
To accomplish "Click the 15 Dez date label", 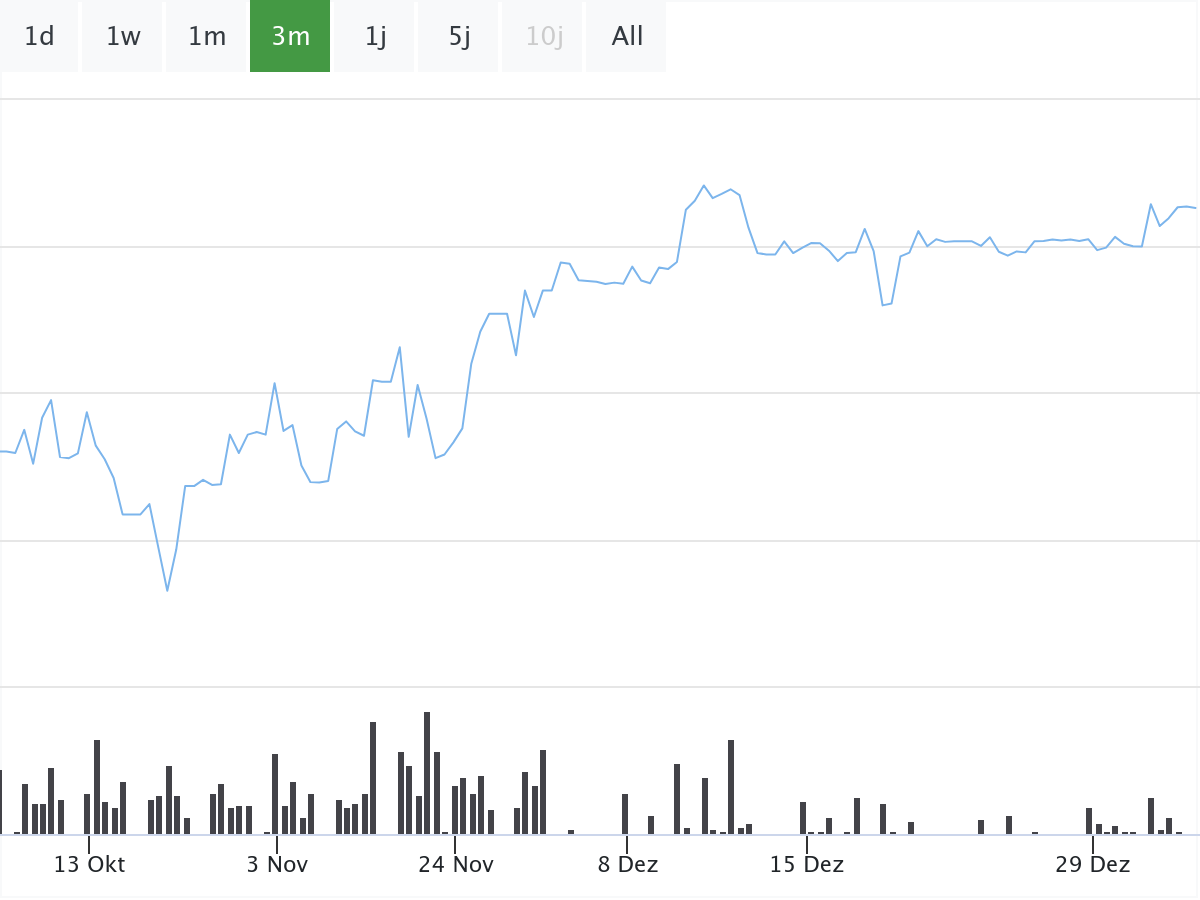I will [x=806, y=864].
